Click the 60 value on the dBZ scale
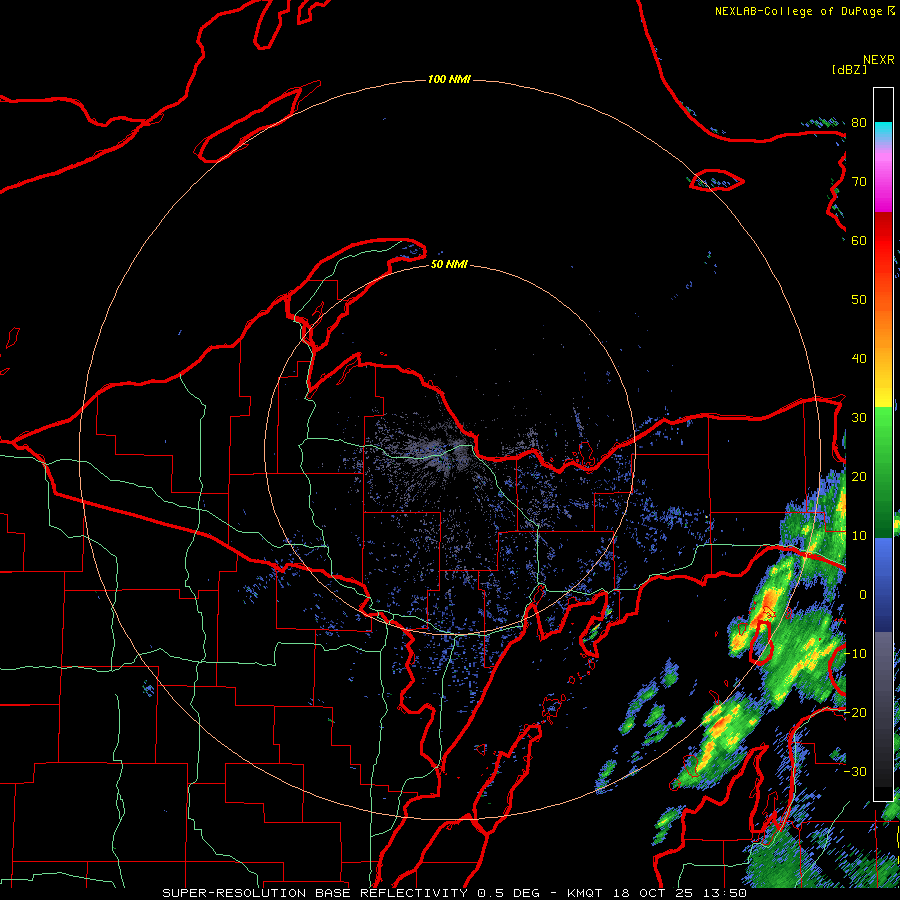This screenshot has width=900, height=900. click(859, 240)
